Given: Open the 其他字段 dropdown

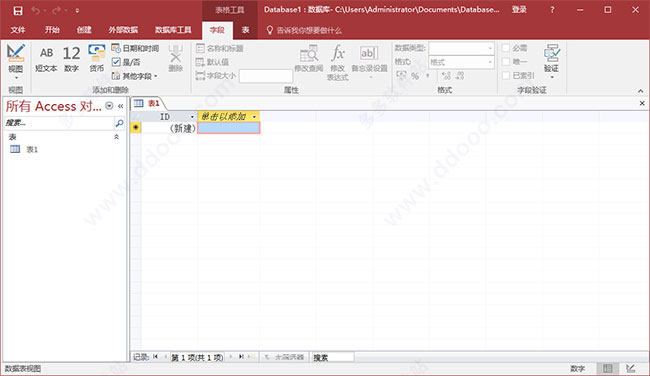Looking at the screenshot, I should point(134,76).
